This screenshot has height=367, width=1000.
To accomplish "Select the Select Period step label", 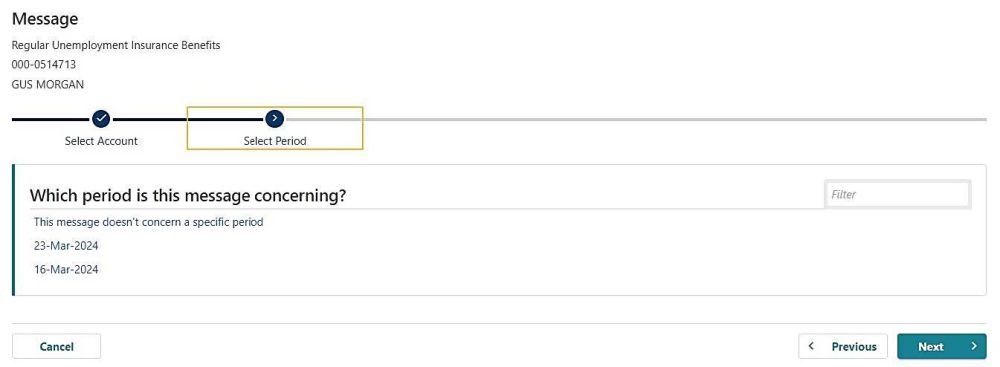I will (275, 141).
